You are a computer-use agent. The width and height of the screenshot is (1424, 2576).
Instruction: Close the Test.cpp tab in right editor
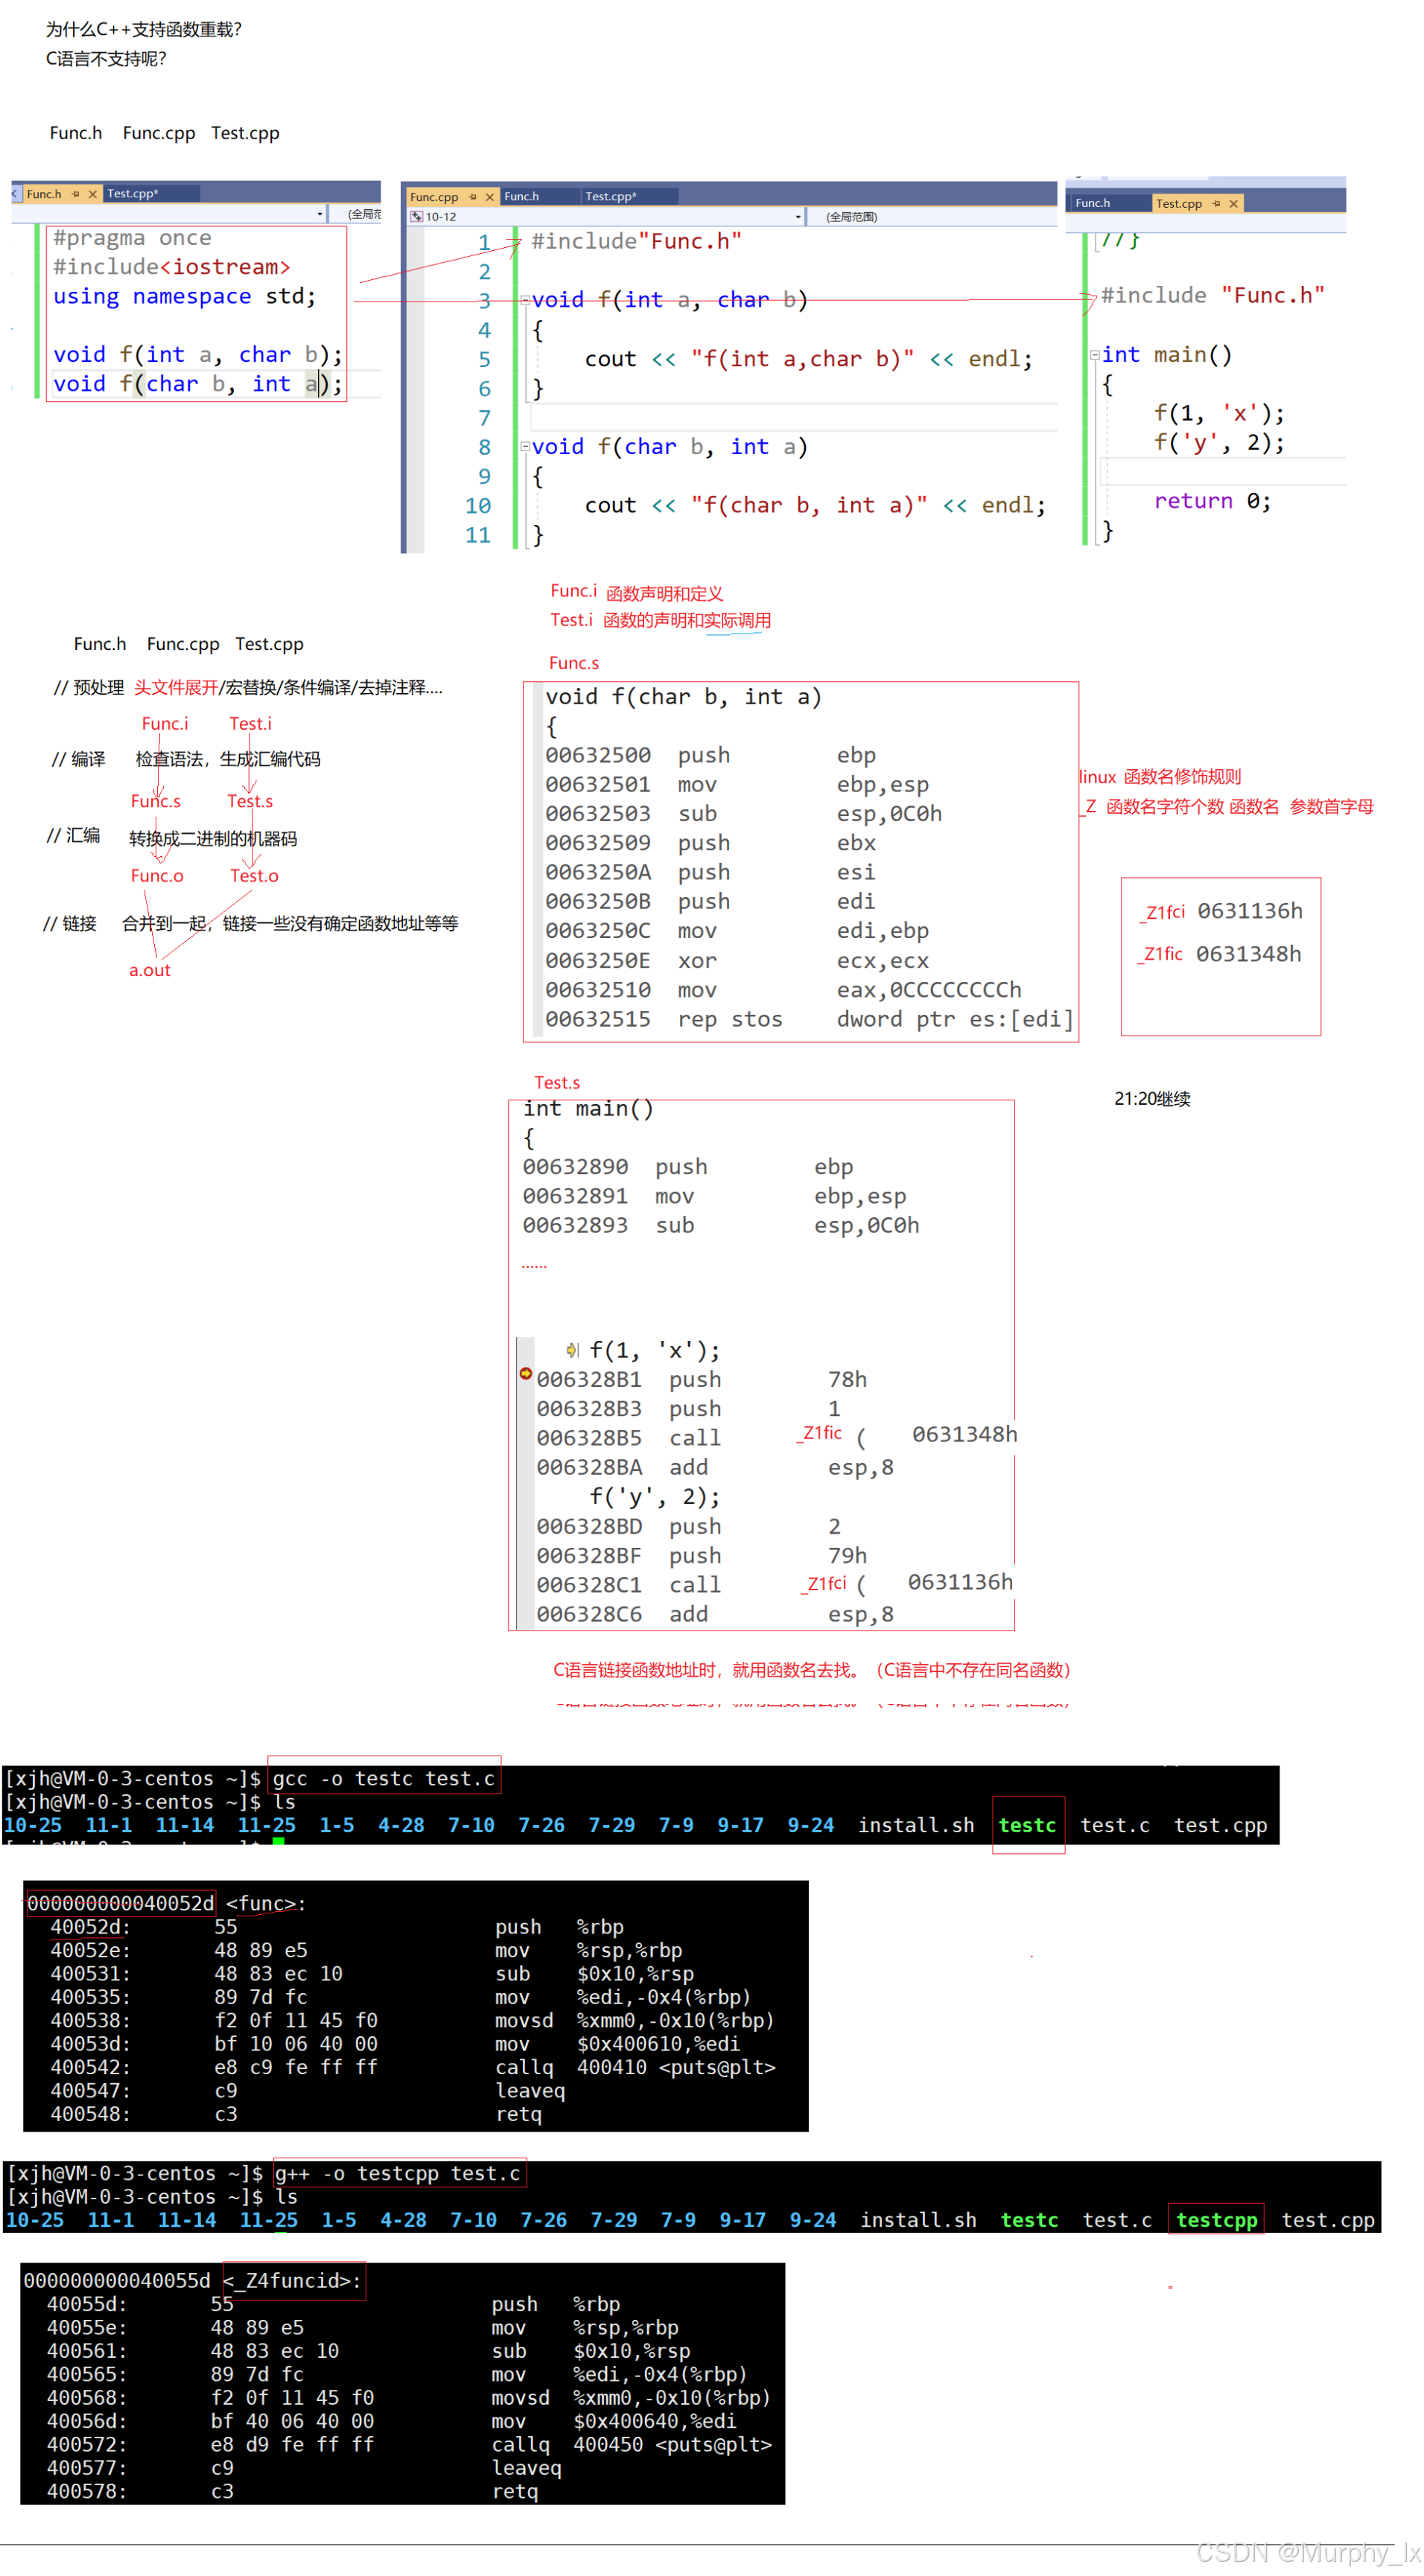tap(1233, 203)
